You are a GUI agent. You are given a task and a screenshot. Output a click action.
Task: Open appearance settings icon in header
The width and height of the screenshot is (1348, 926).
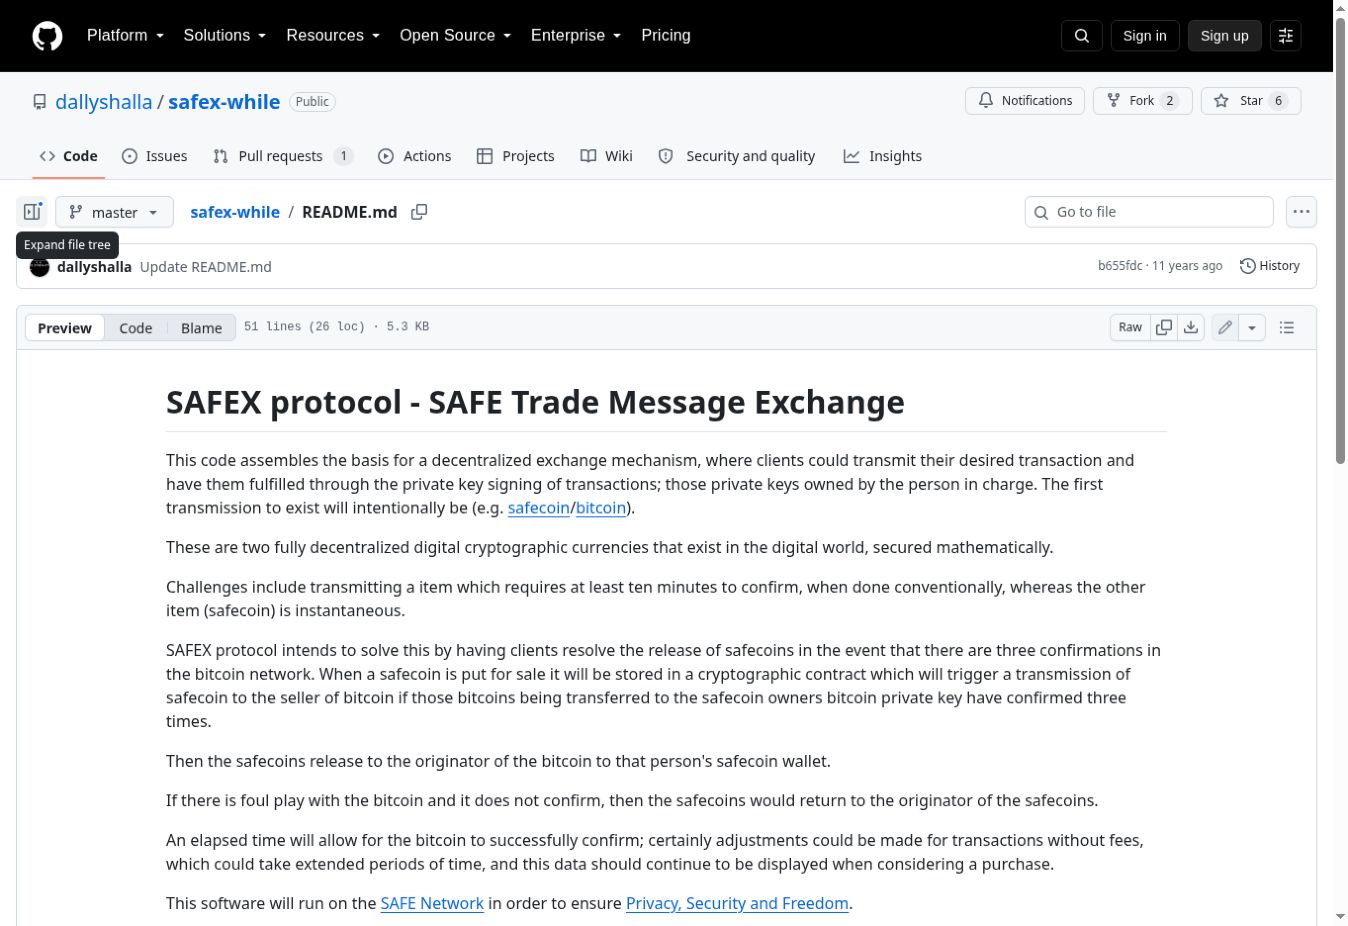tap(1286, 36)
